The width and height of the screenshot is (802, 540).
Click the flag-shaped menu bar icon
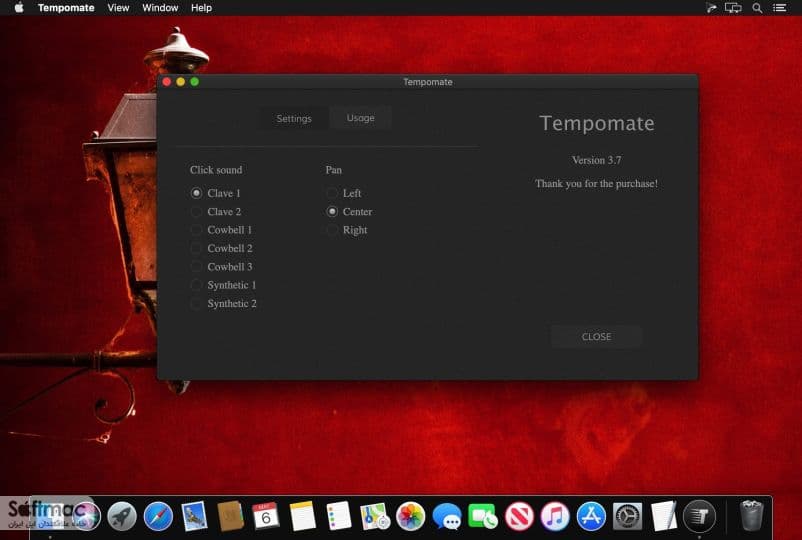pyautogui.click(x=711, y=8)
